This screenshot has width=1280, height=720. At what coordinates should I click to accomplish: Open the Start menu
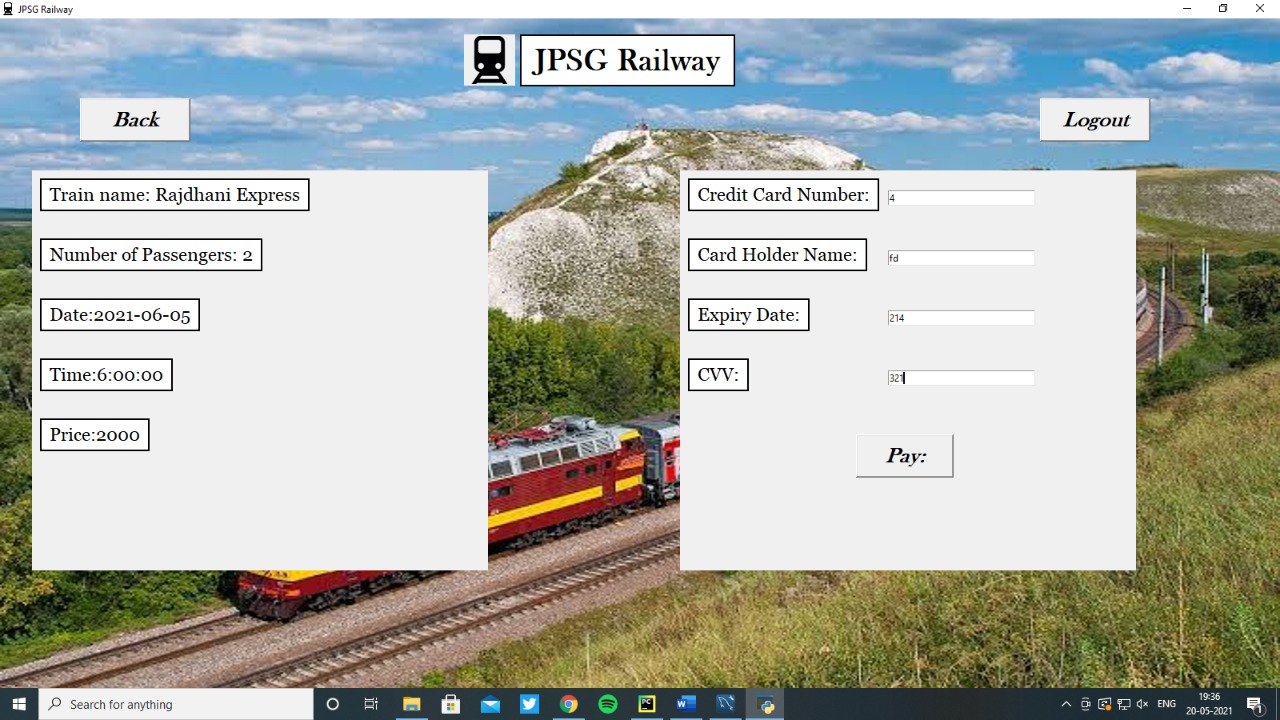click(x=19, y=703)
